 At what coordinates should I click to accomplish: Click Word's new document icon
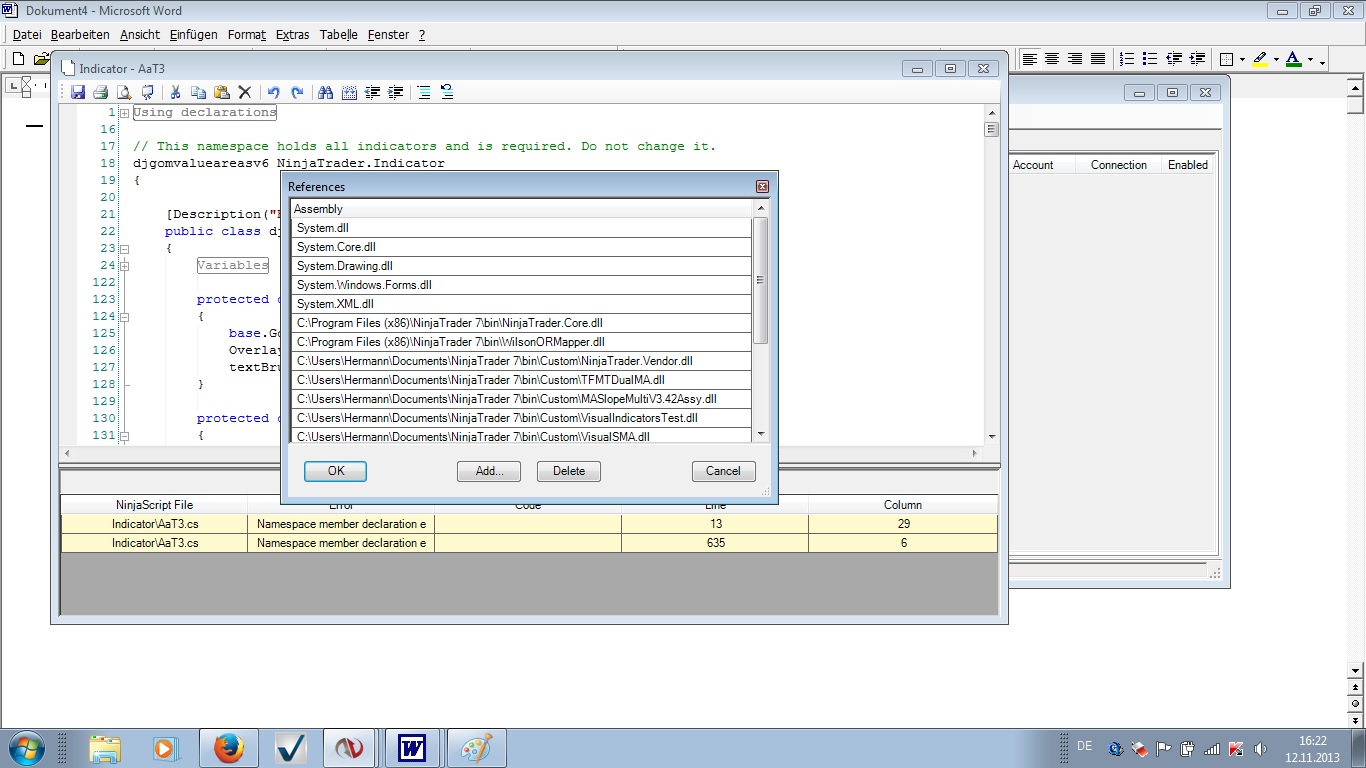tap(18, 59)
